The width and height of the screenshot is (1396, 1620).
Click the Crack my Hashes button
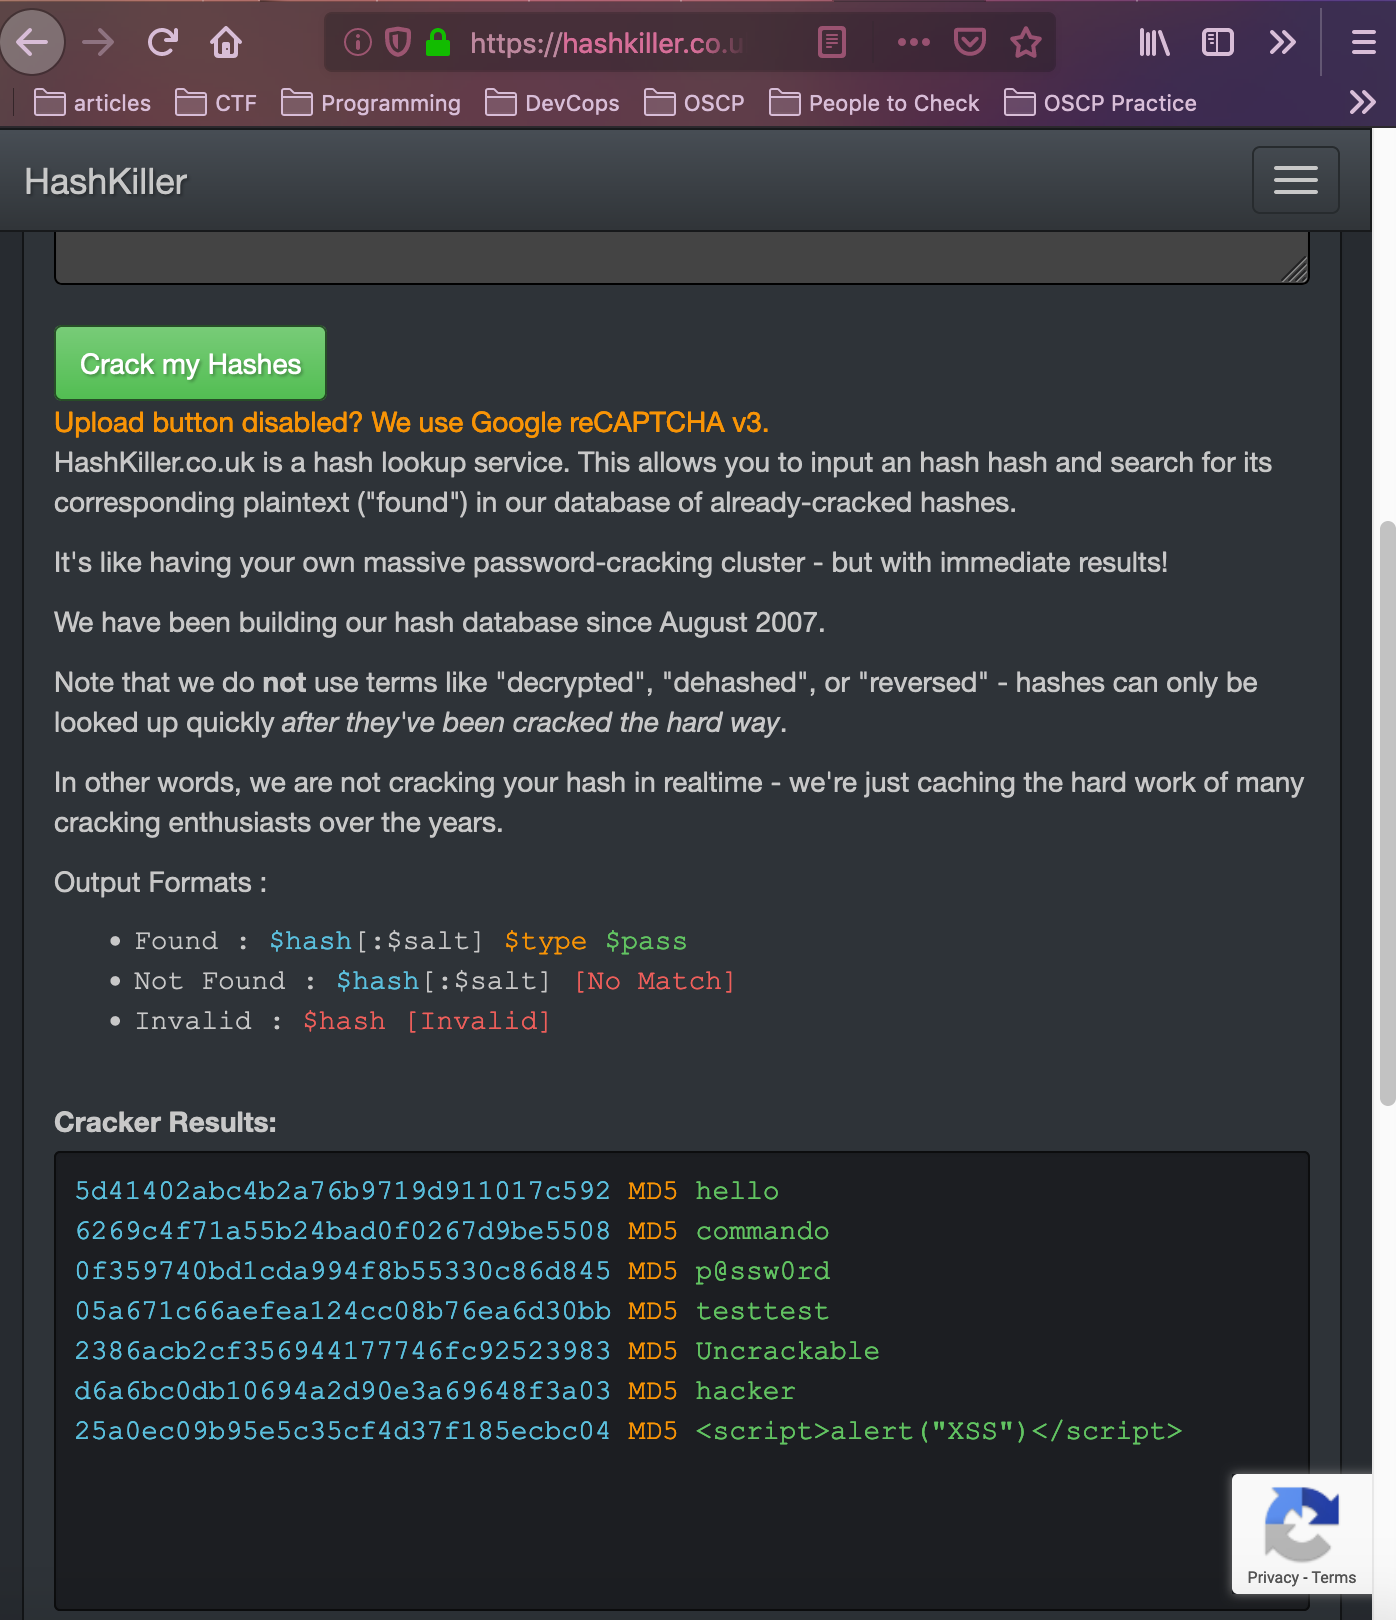pos(190,364)
